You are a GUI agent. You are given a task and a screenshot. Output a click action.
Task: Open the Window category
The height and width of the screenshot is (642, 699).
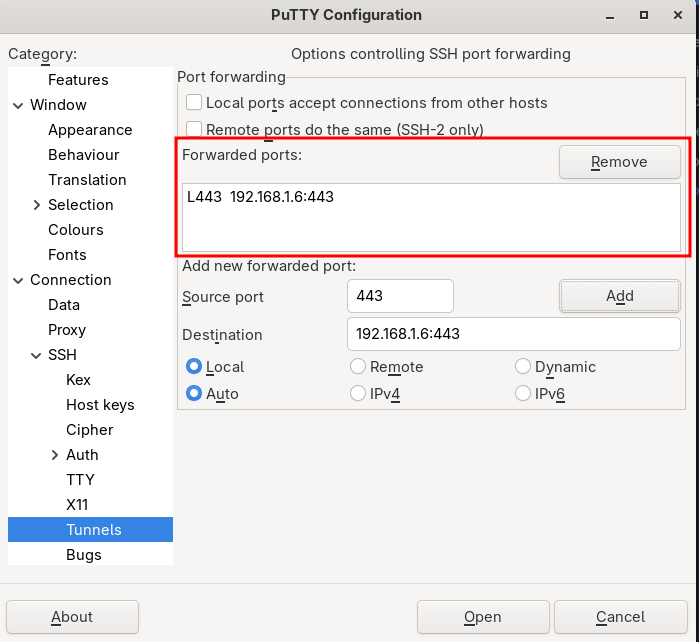pyautogui.click(x=58, y=105)
